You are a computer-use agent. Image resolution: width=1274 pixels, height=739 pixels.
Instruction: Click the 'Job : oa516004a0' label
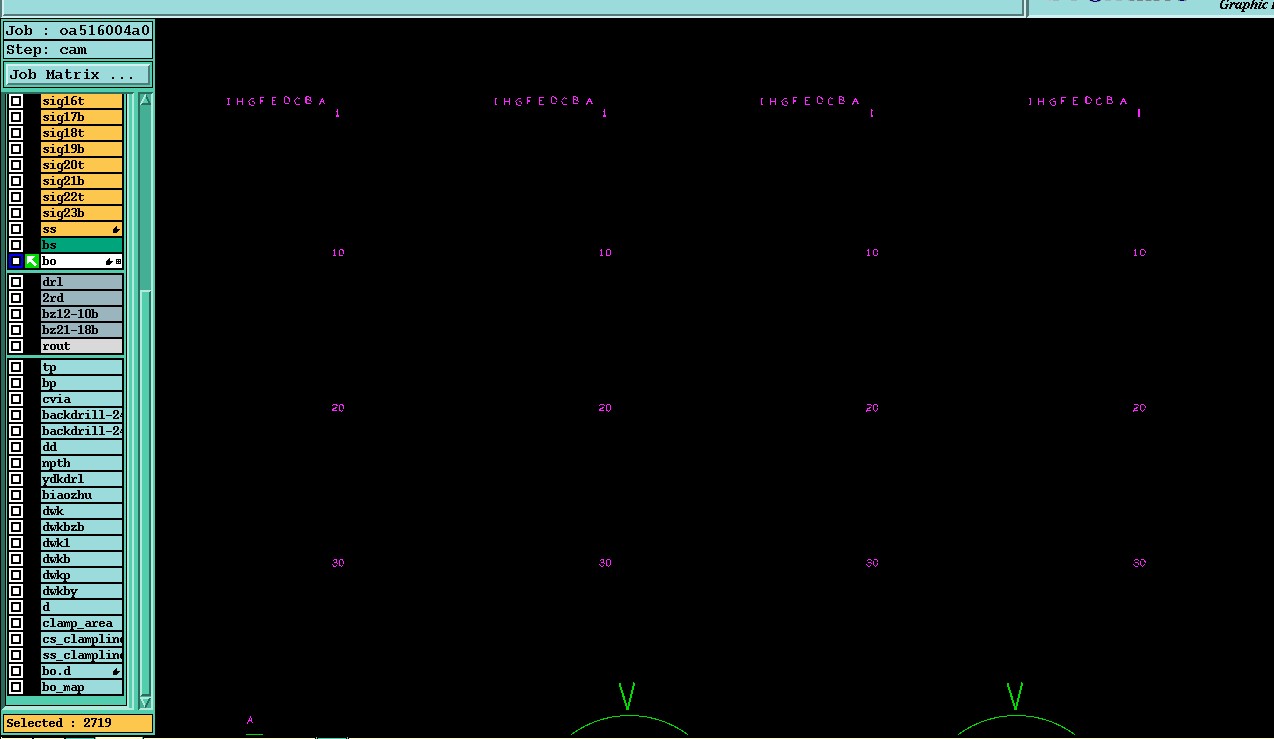click(x=78, y=31)
